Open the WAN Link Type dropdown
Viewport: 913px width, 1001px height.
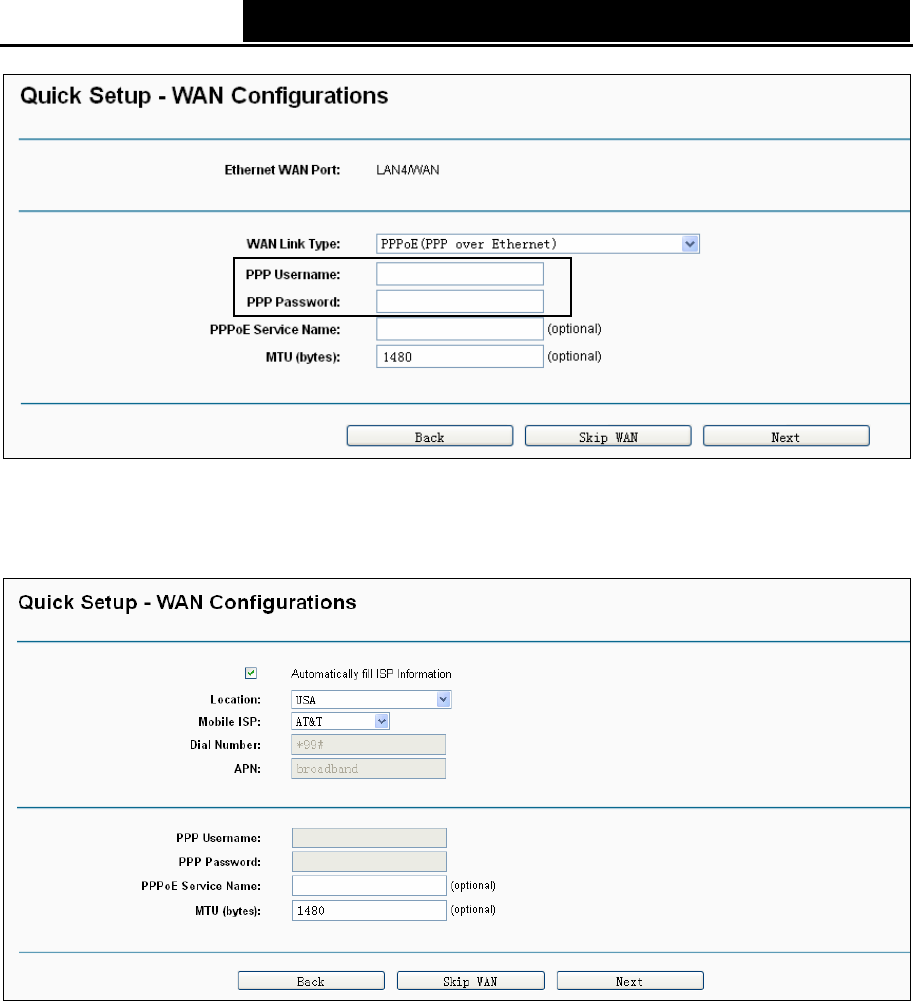pyautogui.click(x=538, y=244)
